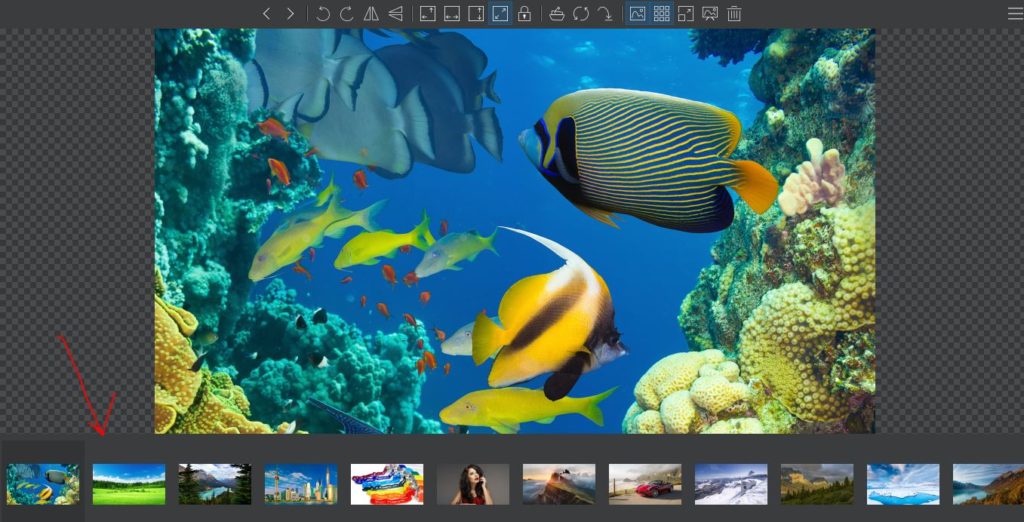This screenshot has height=522, width=1024.
Task: Switch to thumbnail grid view
Action: point(661,14)
